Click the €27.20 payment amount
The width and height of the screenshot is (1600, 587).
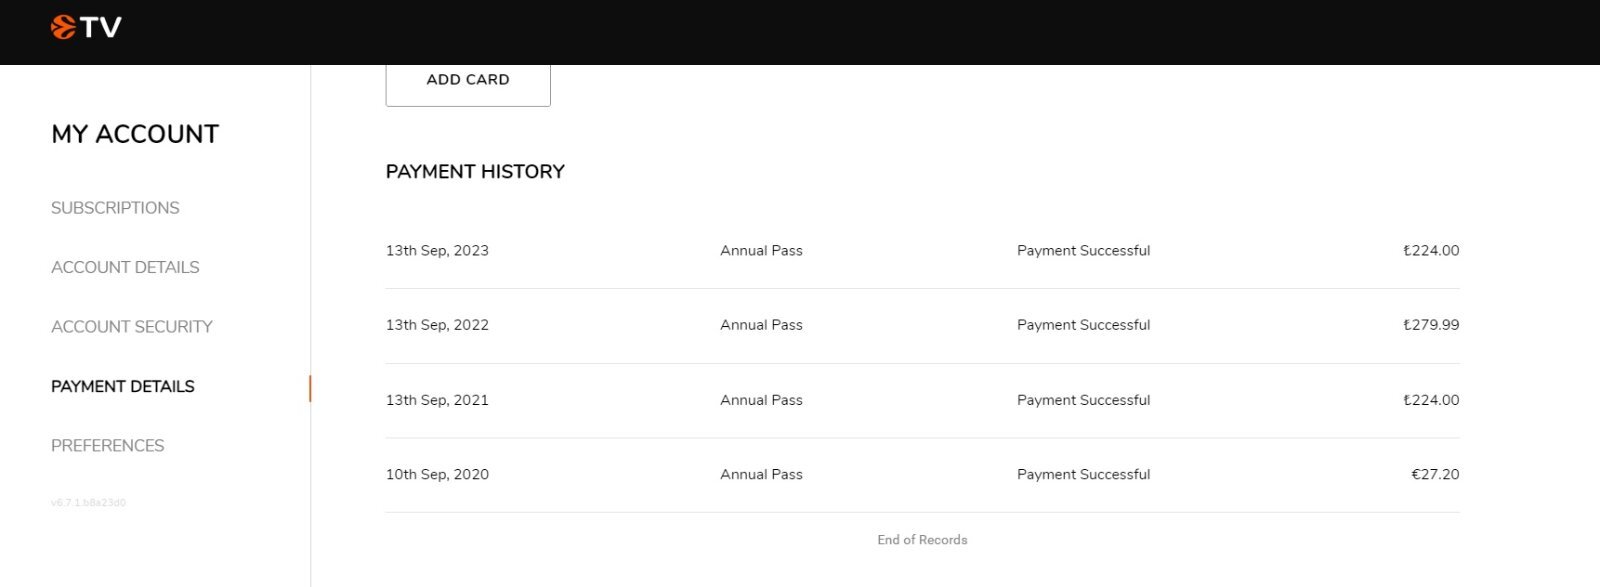(x=1435, y=475)
